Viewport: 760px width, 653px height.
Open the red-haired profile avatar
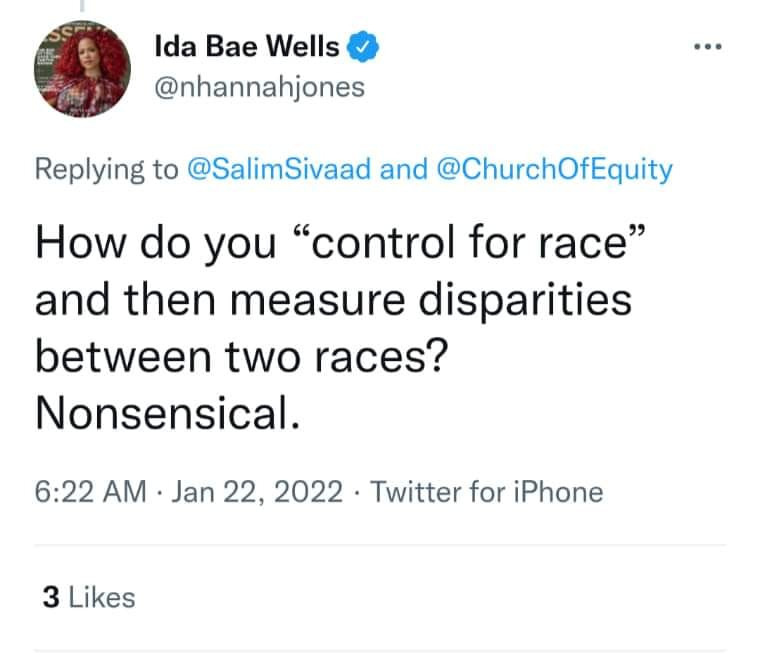(x=82, y=69)
